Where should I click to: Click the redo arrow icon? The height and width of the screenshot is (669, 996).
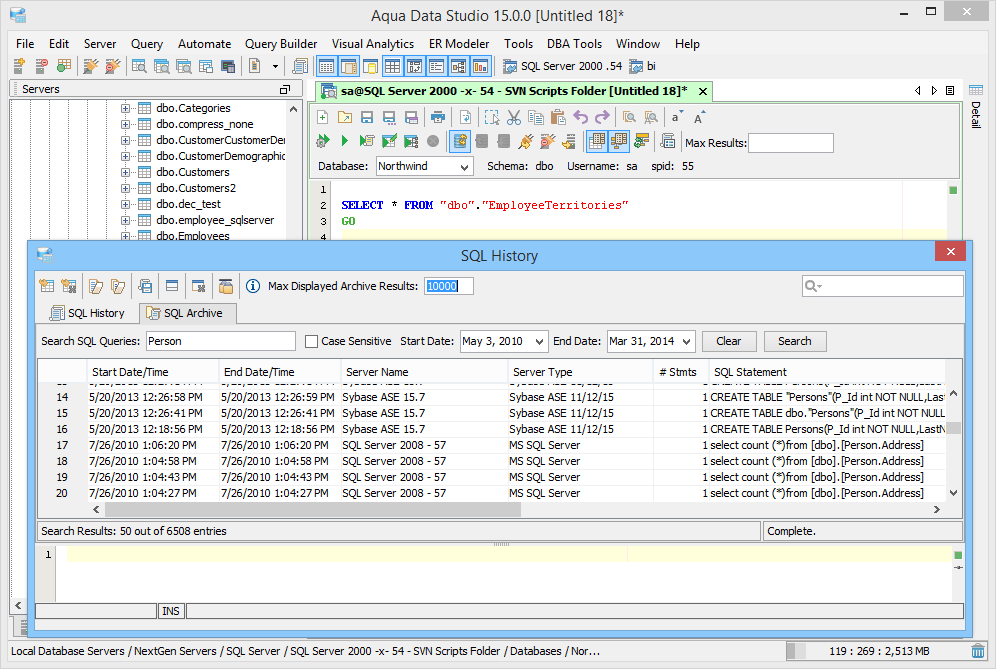tap(602, 117)
